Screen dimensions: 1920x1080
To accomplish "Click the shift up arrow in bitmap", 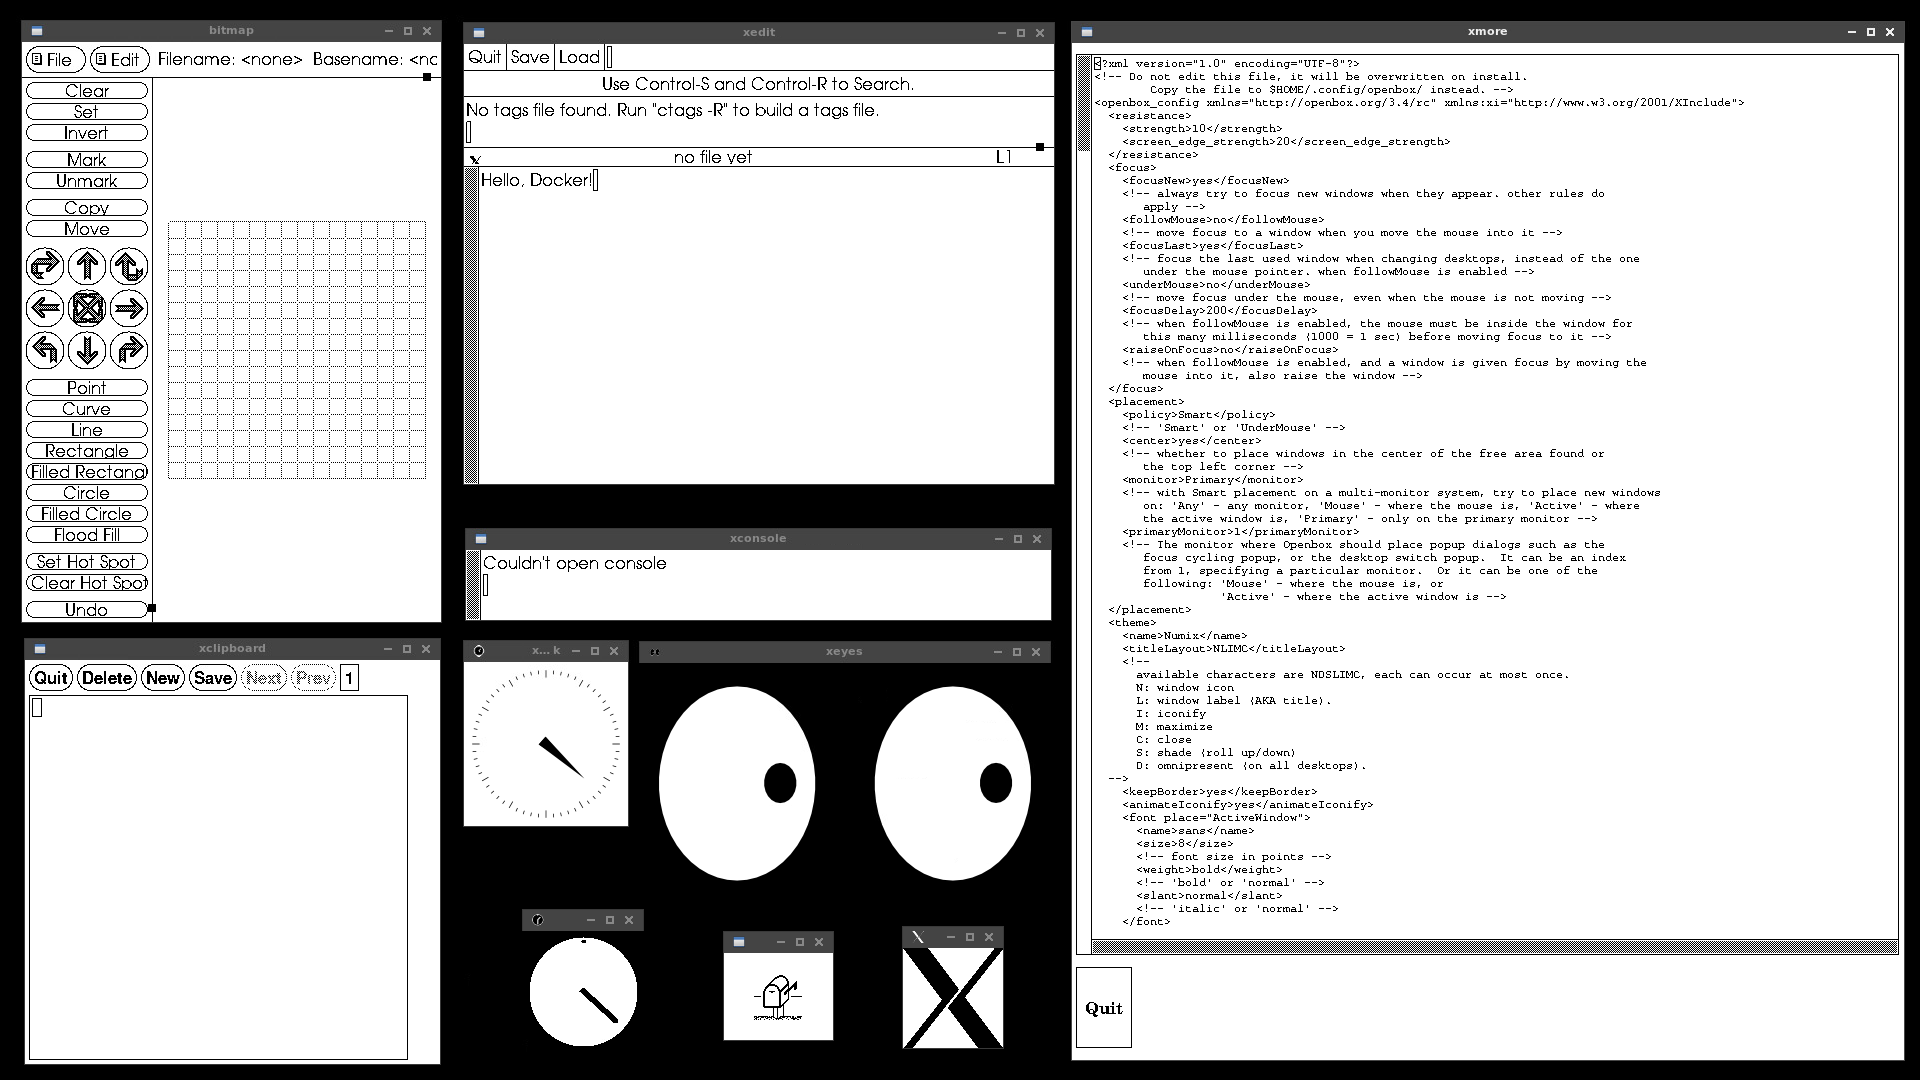I will [87, 266].
